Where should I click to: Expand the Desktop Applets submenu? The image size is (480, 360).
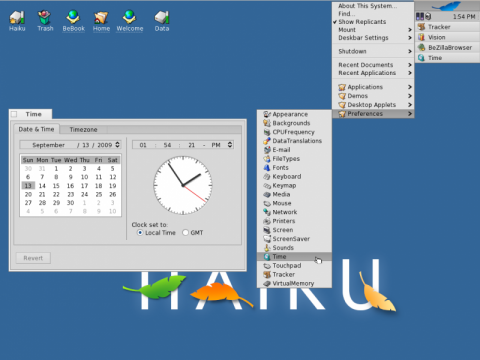coord(373,105)
